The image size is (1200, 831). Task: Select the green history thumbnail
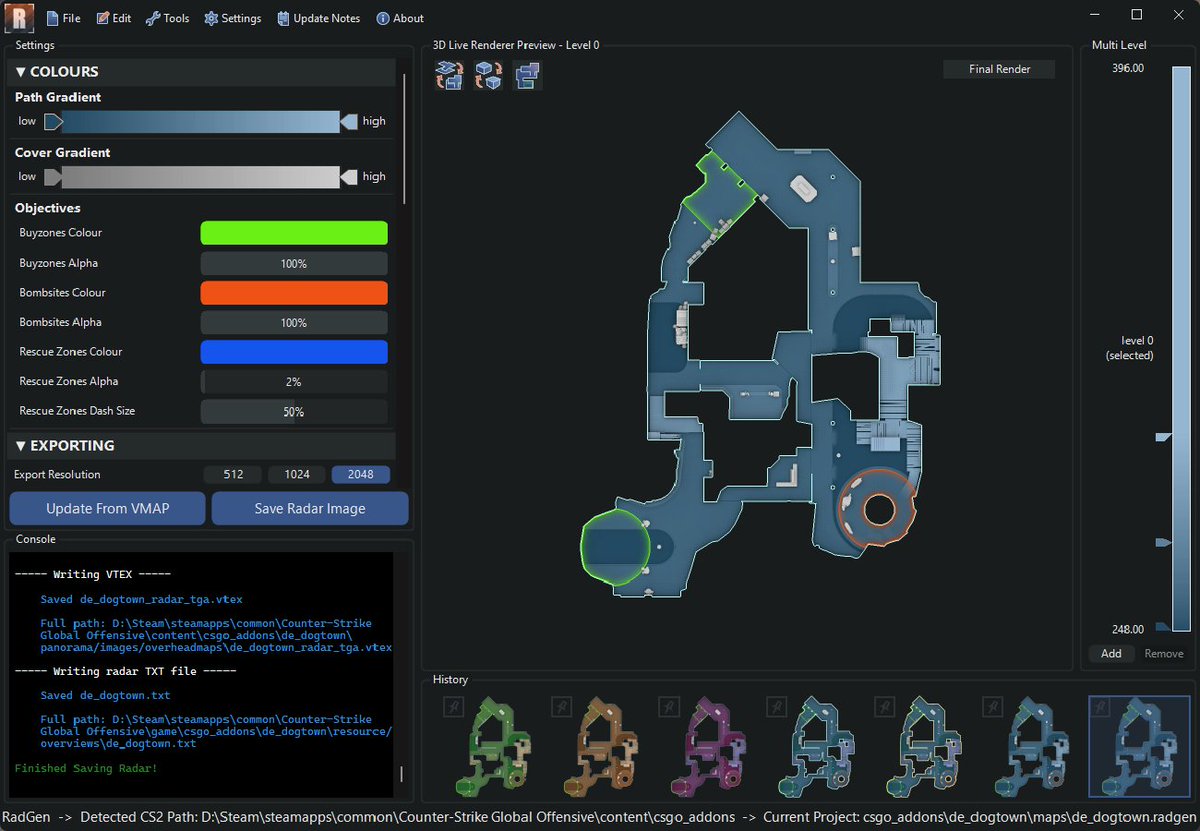(x=492, y=746)
